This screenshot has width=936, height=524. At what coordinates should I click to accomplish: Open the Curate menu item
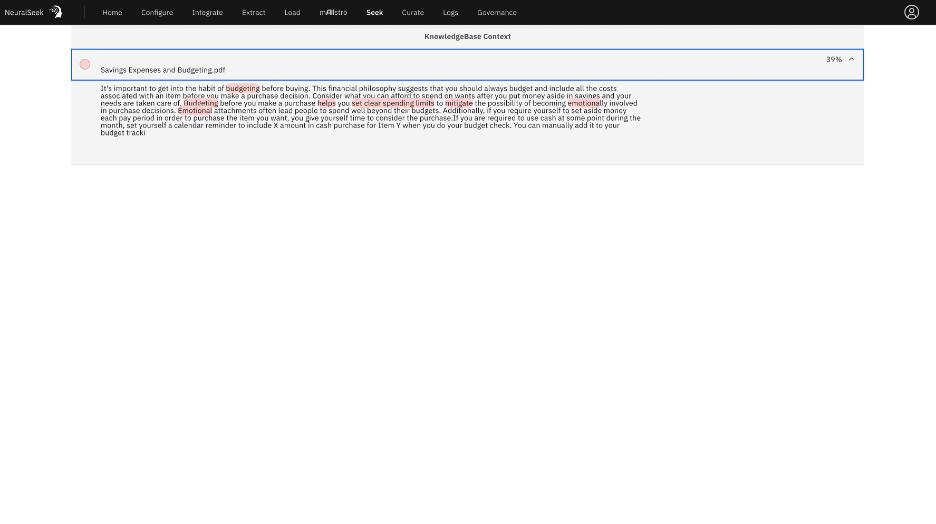412,13
